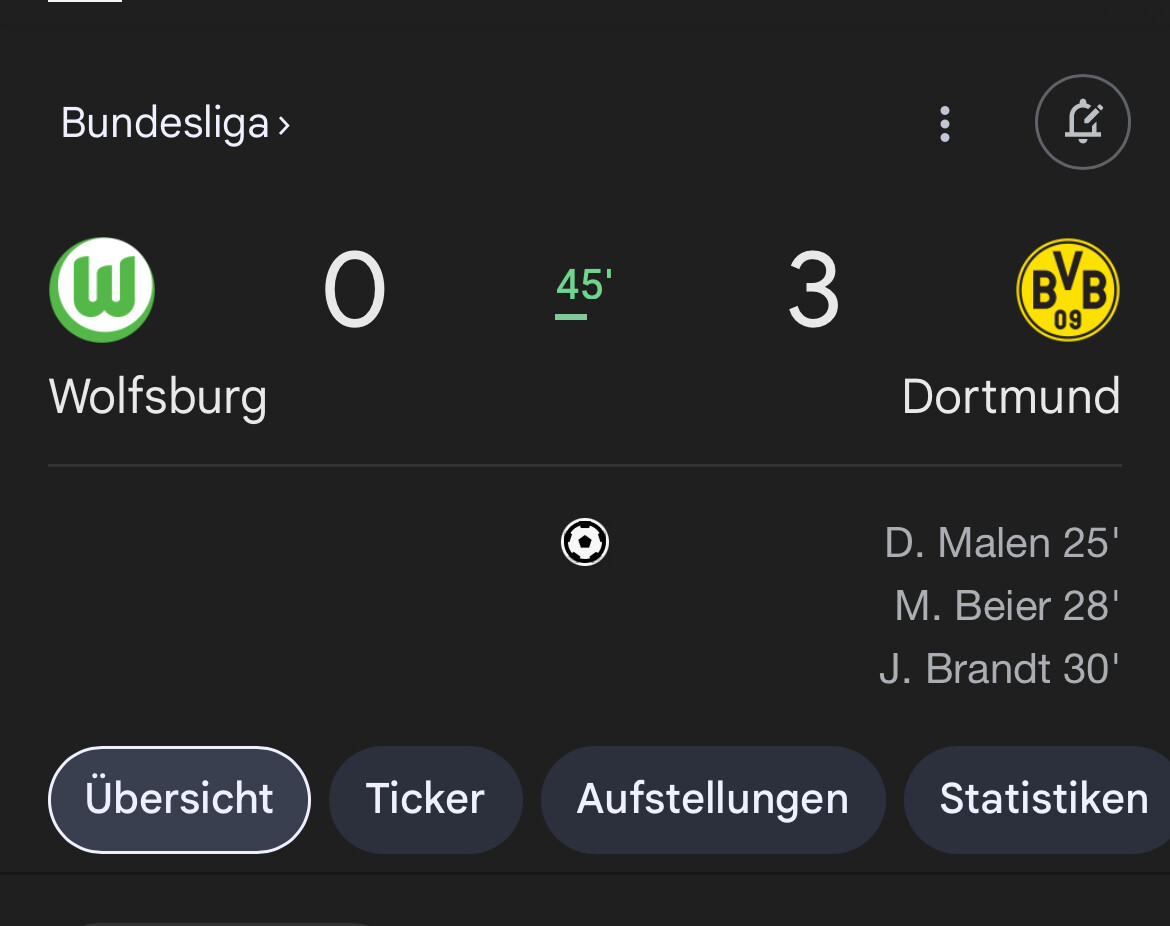
Task: Select the J. Brandt 30' goal entry
Action: click(999, 669)
